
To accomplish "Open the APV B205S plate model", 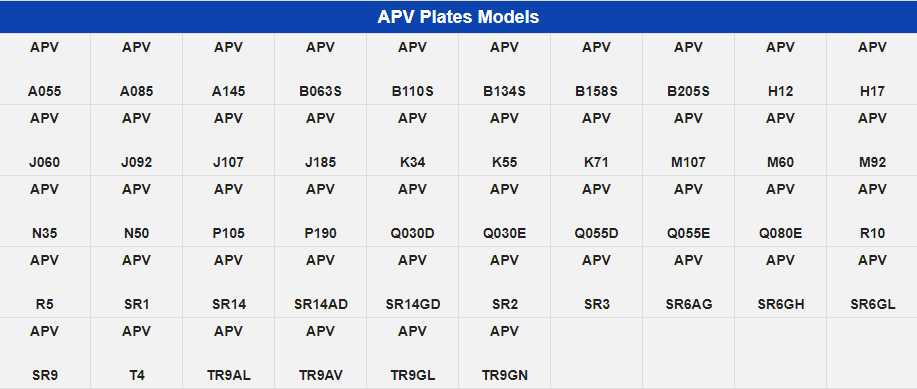I will click(x=688, y=69).
